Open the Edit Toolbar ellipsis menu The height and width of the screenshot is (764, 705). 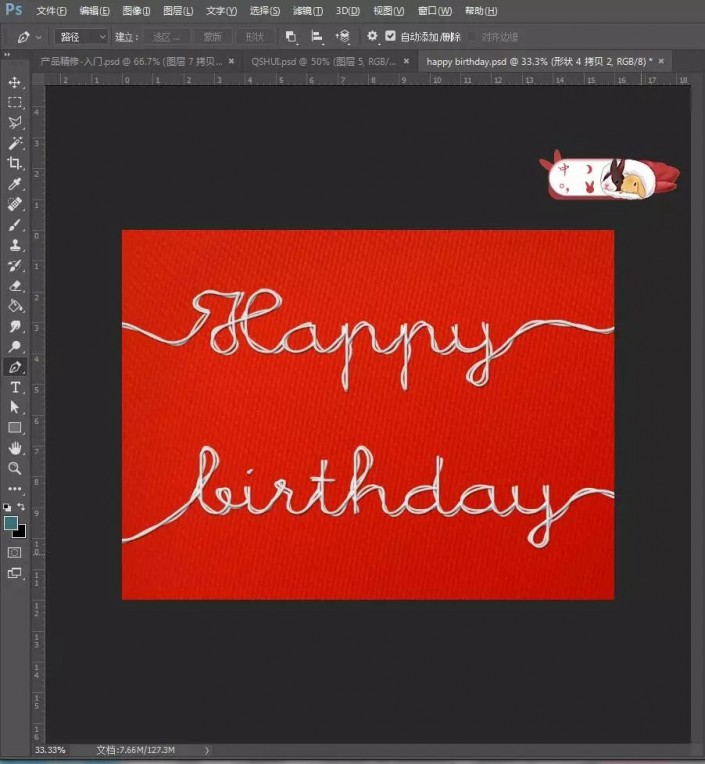click(x=15, y=489)
